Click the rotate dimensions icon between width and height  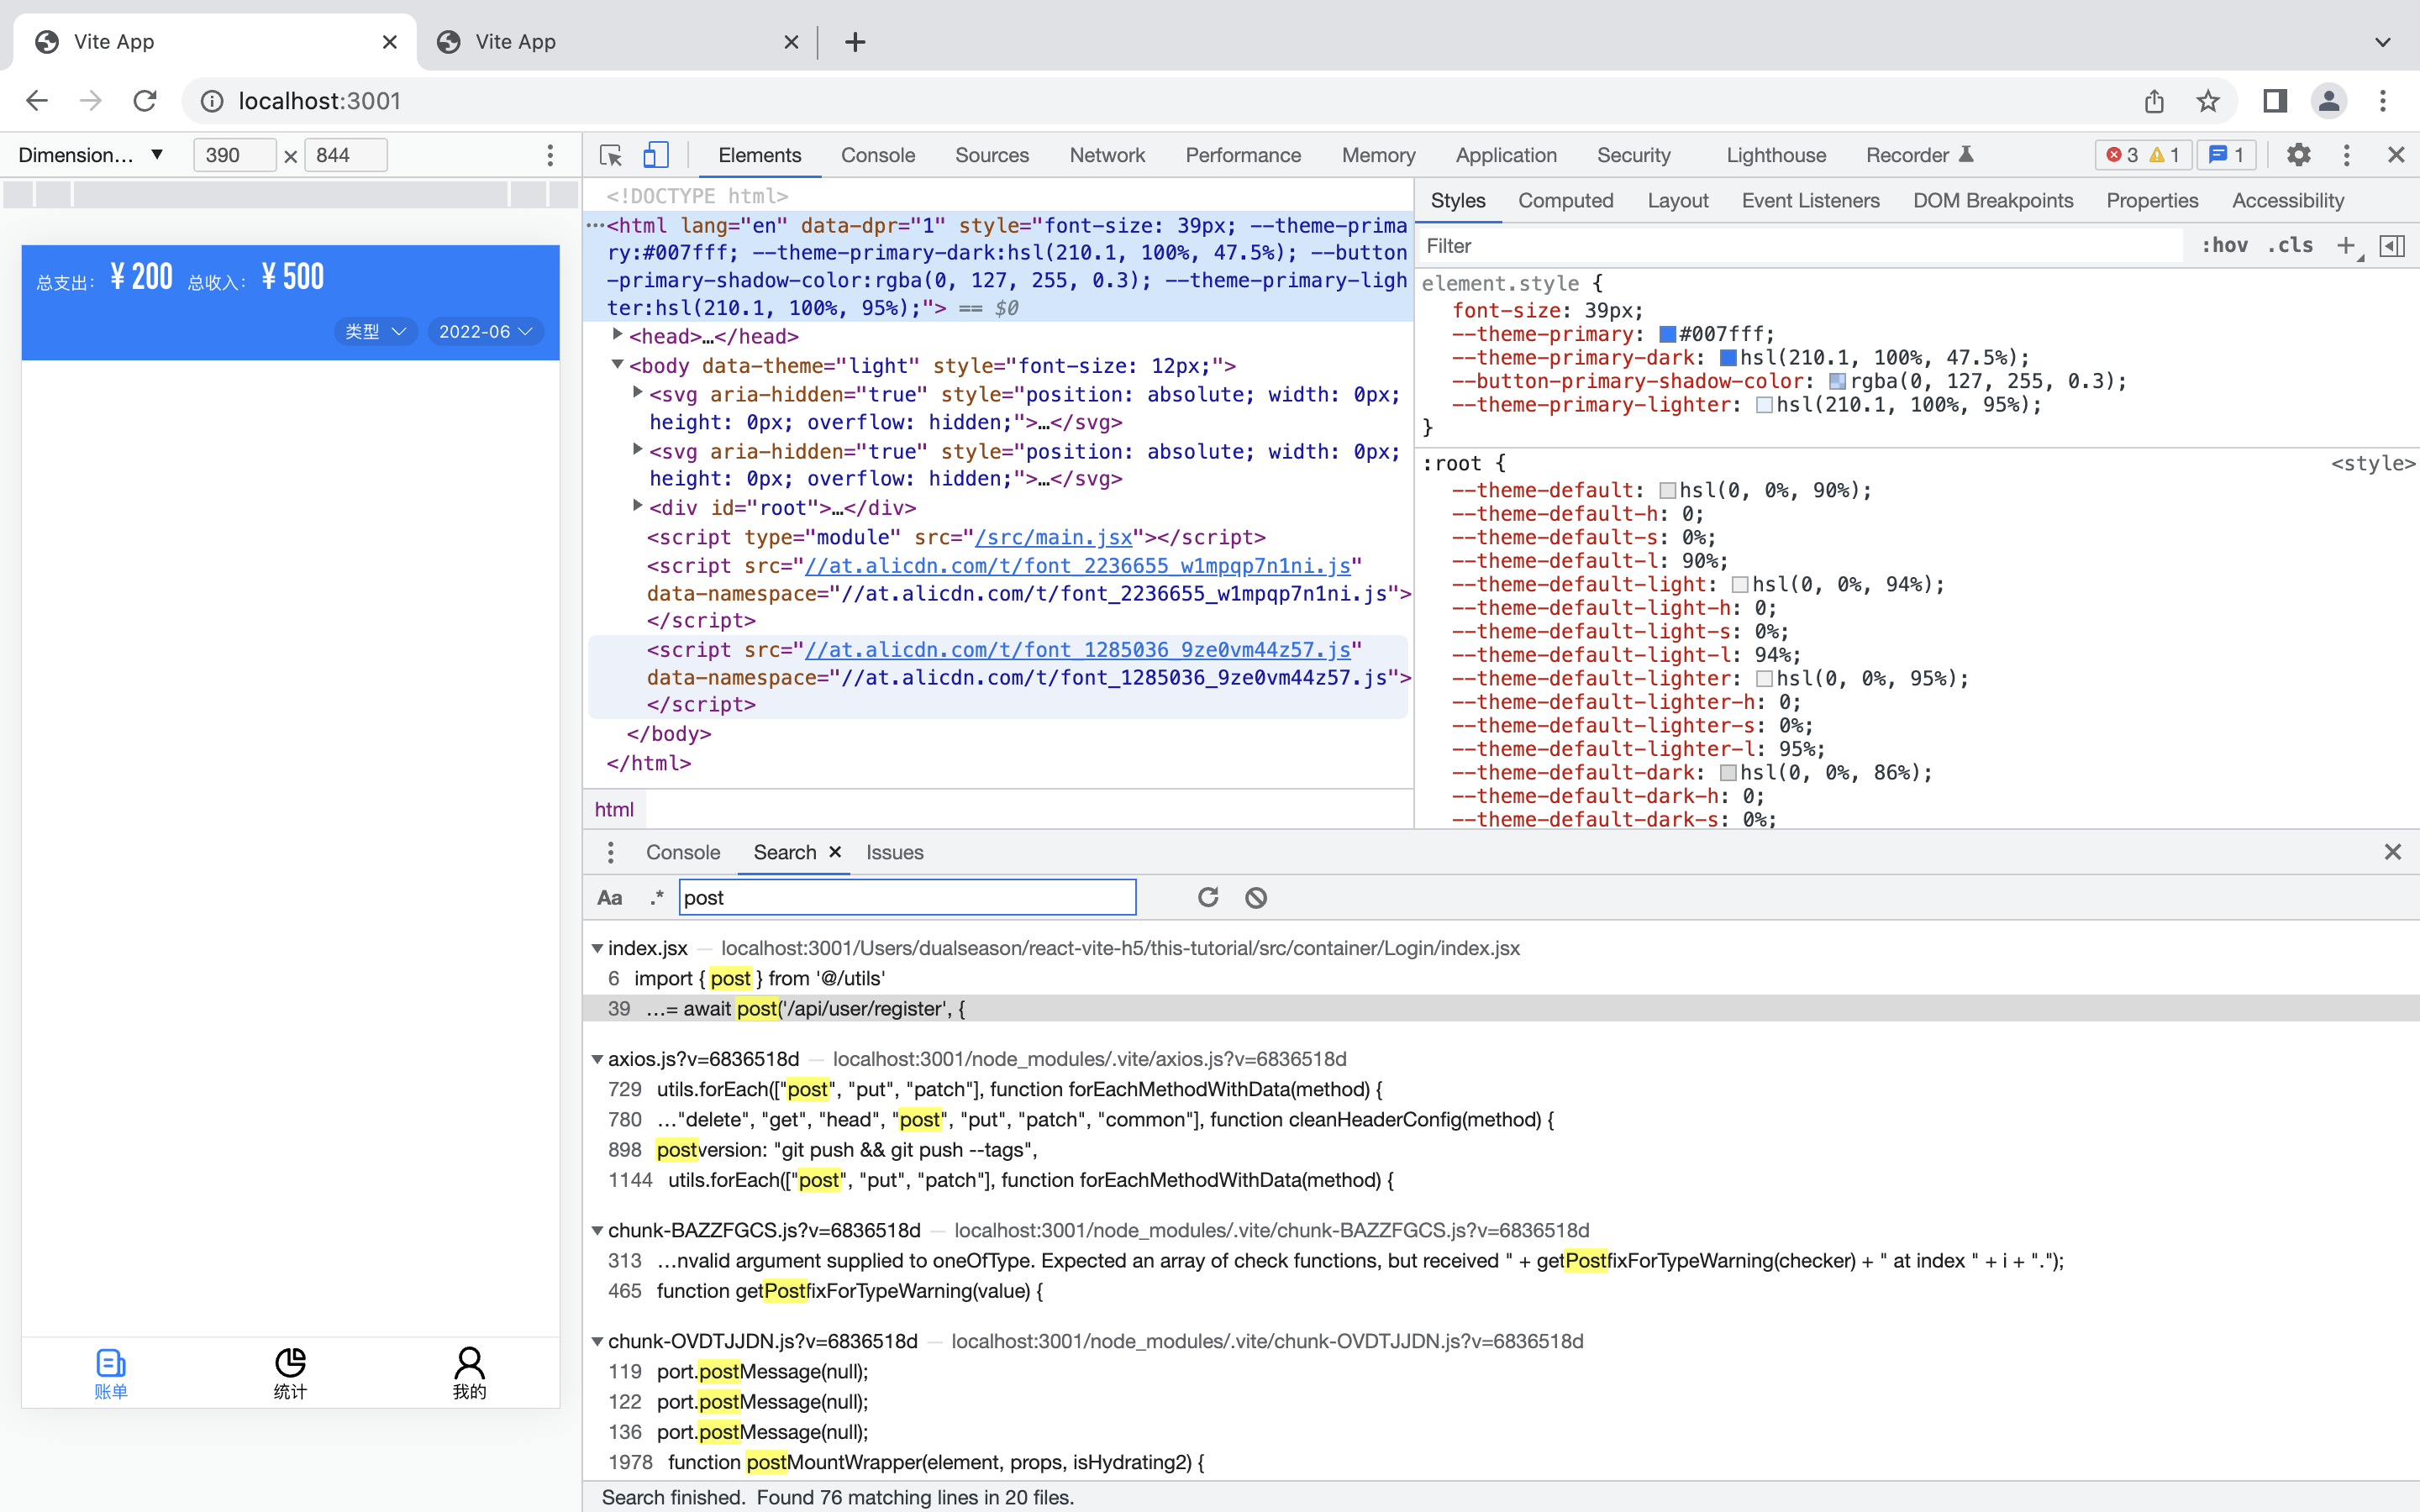point(290,156)
